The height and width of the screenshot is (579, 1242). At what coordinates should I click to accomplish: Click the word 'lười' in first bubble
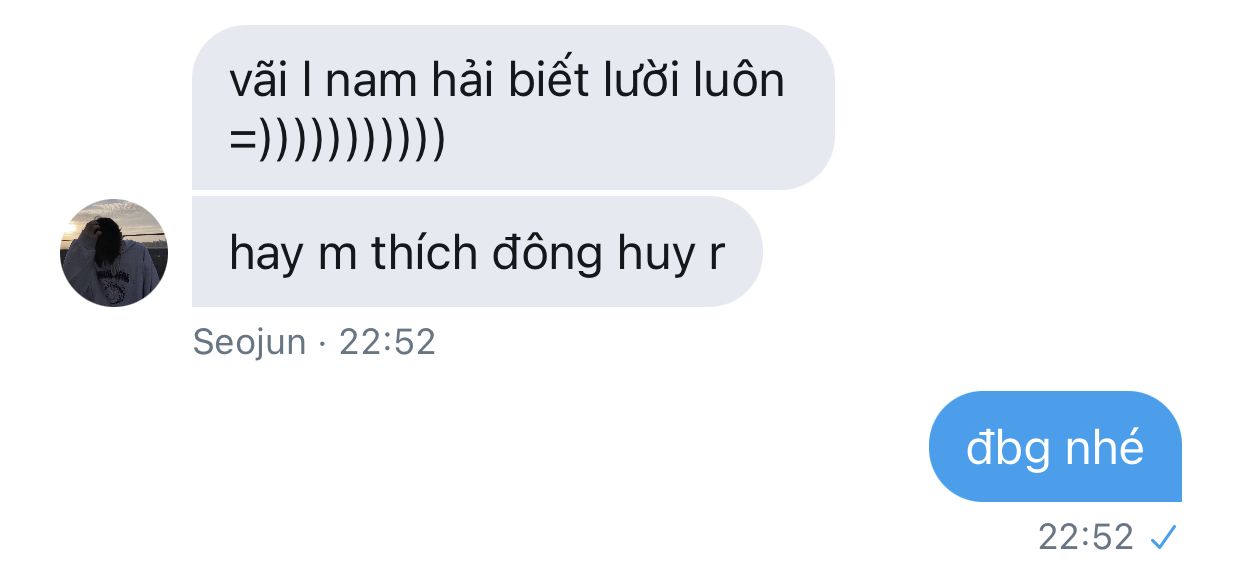pyautogui.click(x=642, y=80)
